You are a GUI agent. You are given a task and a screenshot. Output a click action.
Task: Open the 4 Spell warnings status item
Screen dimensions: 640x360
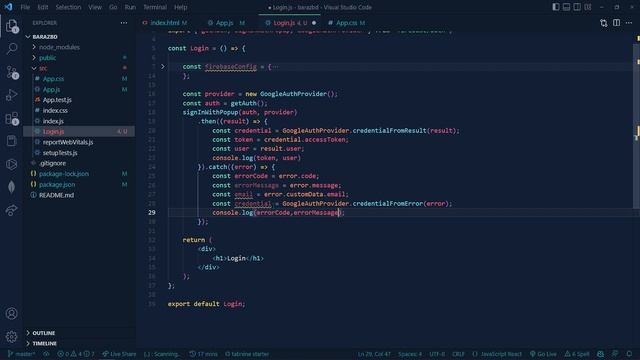pos(577,354)
